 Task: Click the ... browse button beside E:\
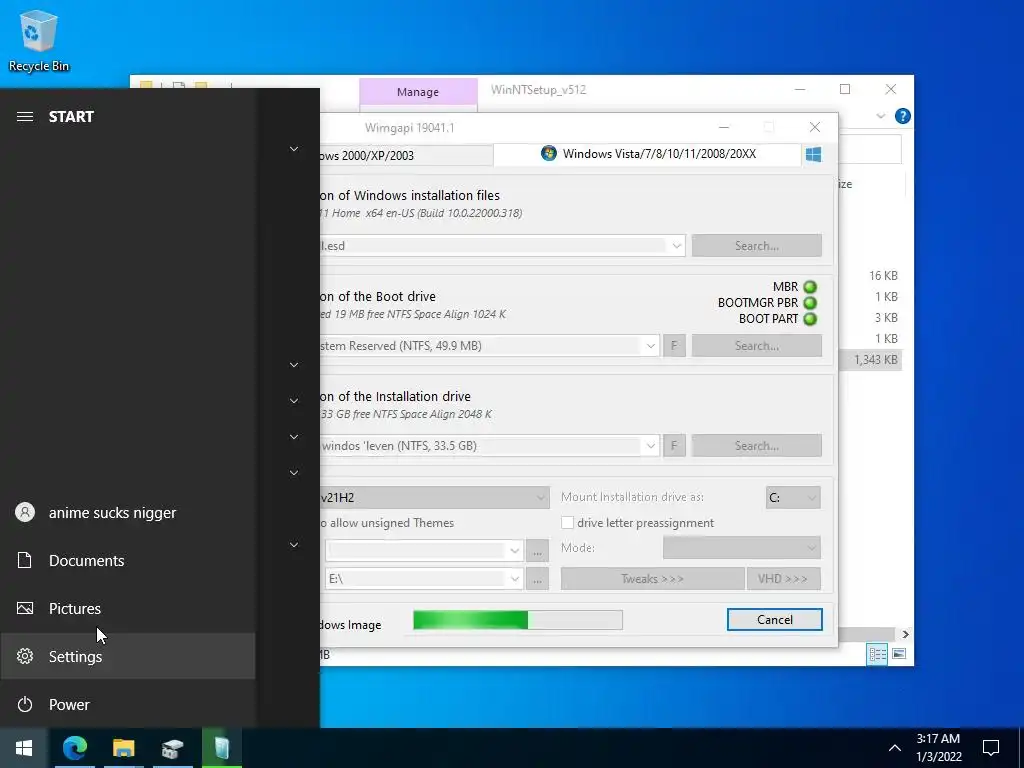(x=537, y=579)
